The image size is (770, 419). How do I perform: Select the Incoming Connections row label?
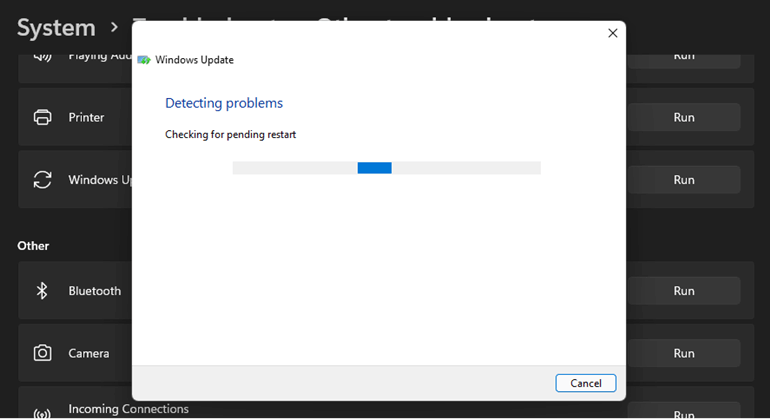pos(129,409)
